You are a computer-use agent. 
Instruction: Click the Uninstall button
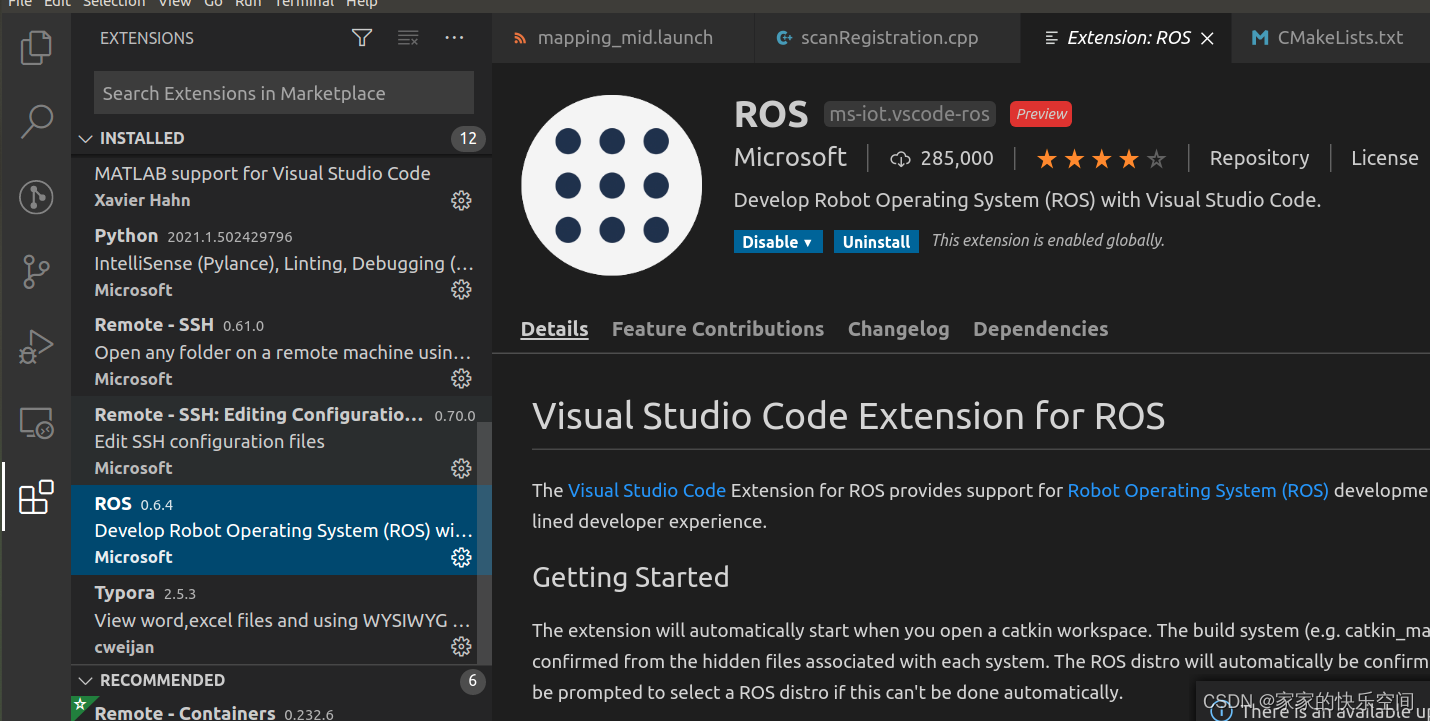click(x=876, y=241)
